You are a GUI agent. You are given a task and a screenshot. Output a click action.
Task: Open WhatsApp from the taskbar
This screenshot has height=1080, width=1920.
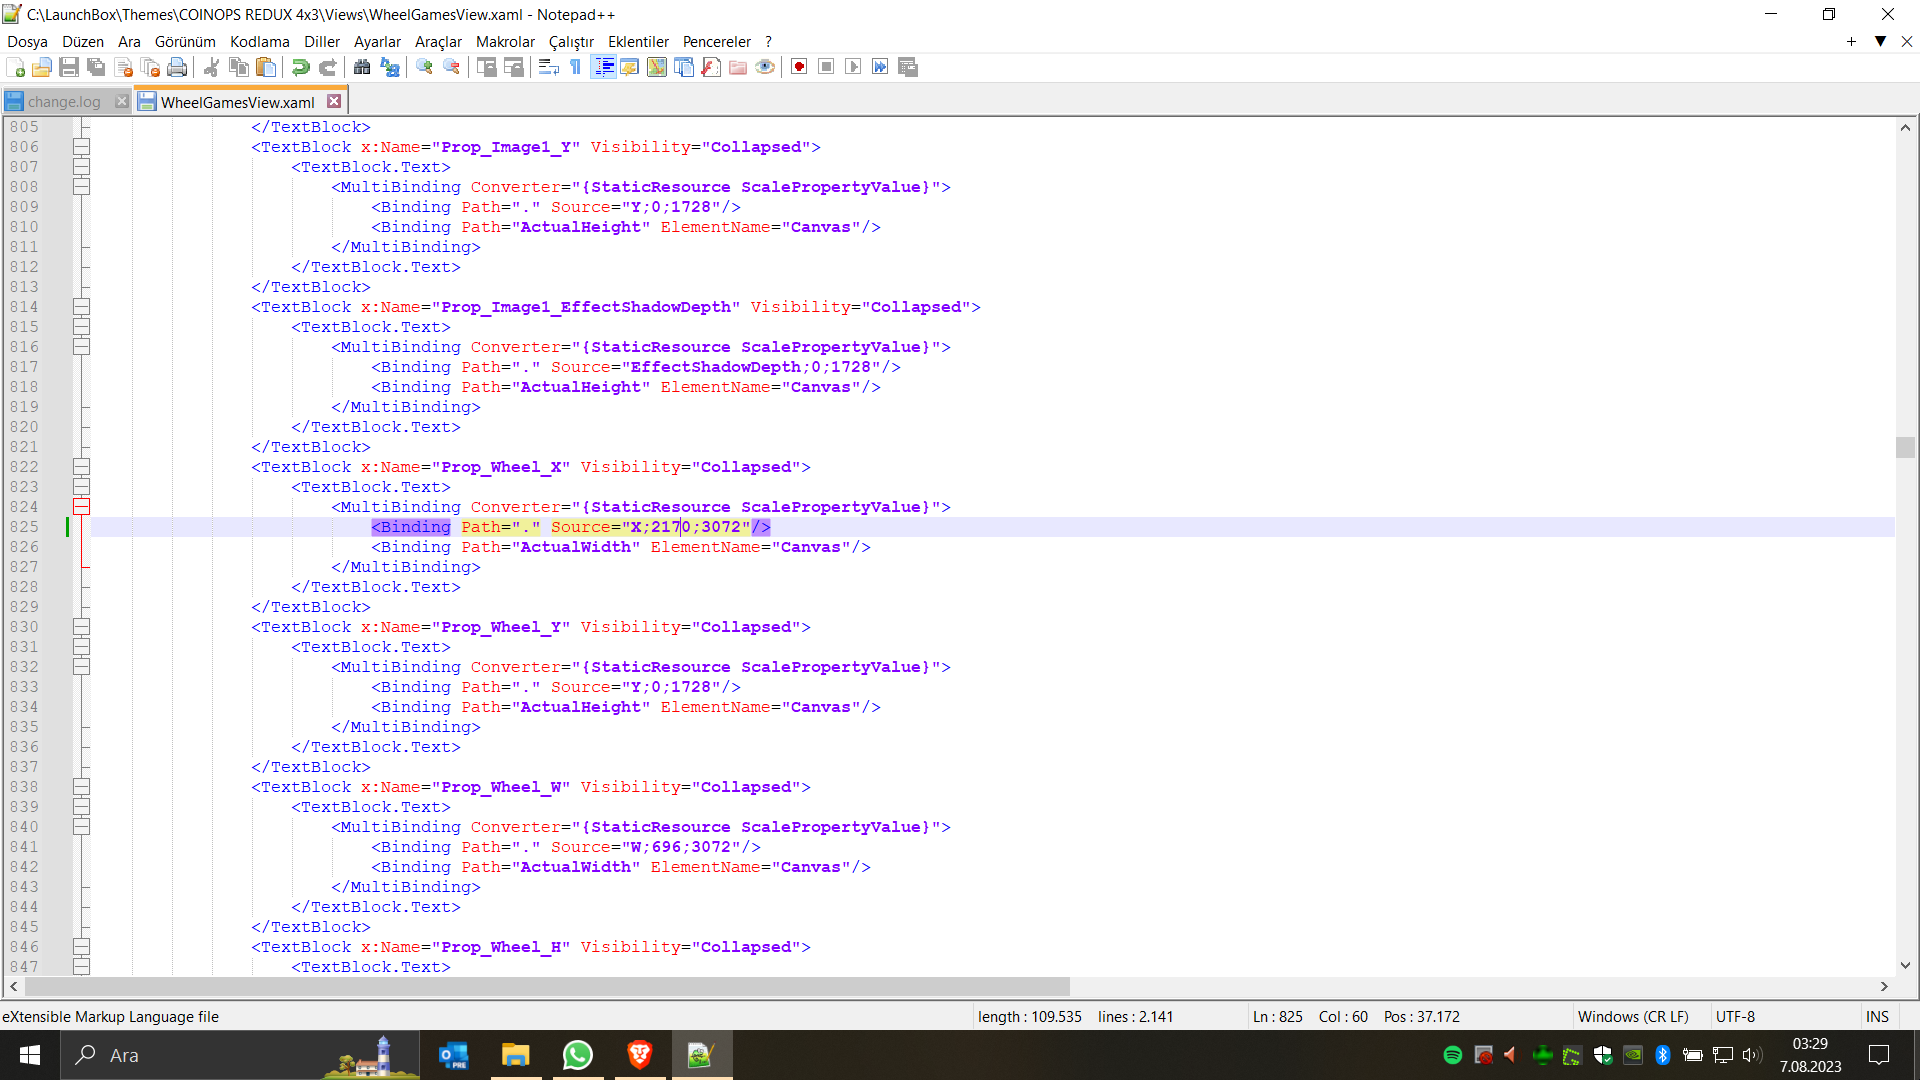(x=578, y=1055)
